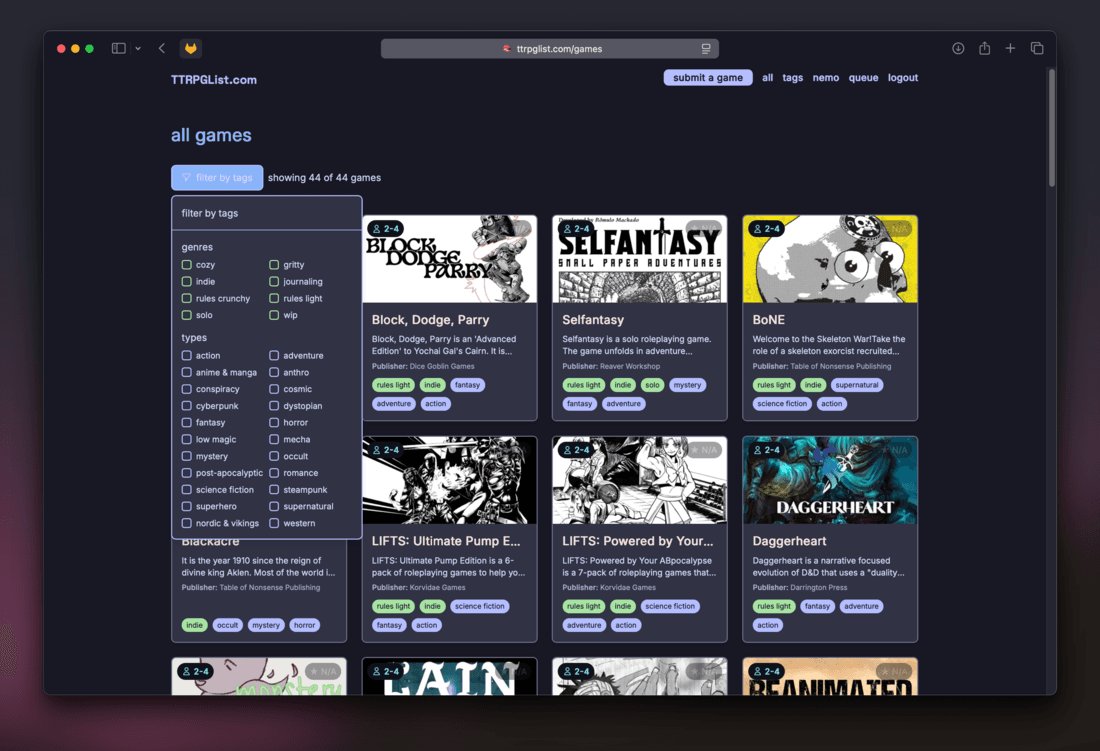The image size is (1100, 751).
Task: Enable the conspiracy type filter
Action: click(x=187, y=389)
